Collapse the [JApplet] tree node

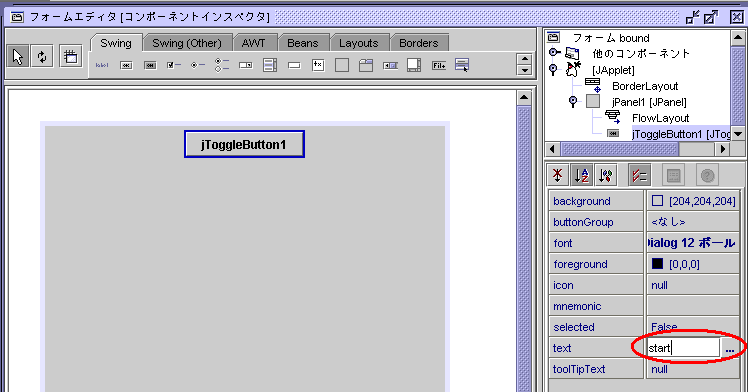tap(553, 69)
